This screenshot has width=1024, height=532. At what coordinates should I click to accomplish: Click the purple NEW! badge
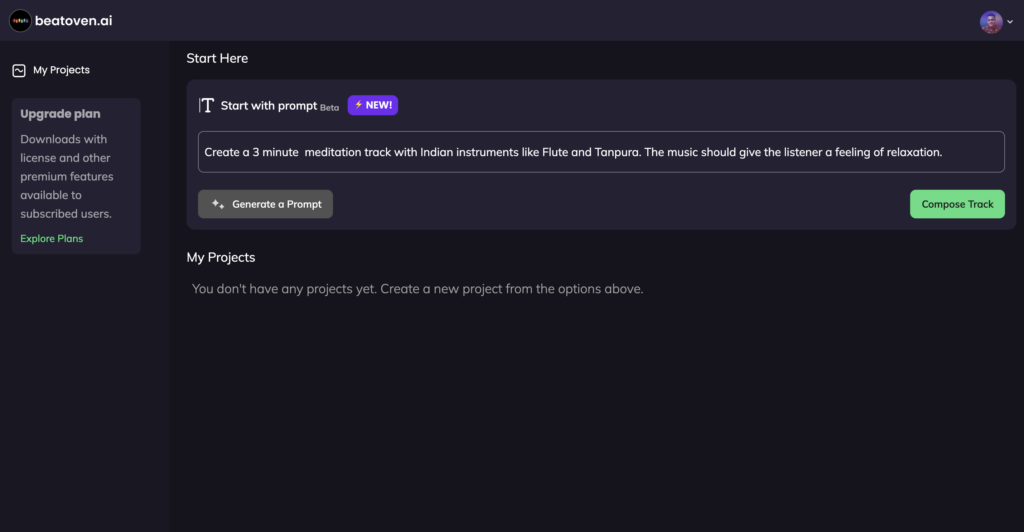(x=372, y=105)
